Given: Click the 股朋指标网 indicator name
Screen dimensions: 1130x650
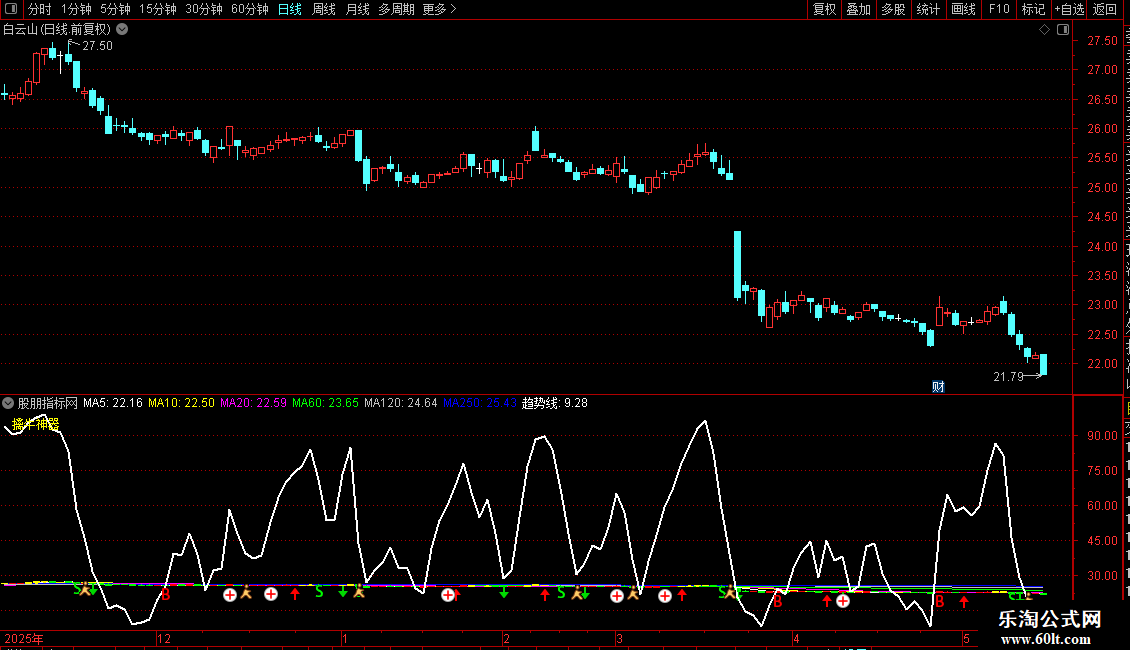Looking at the screenshot, I should [x=48, y=403].
